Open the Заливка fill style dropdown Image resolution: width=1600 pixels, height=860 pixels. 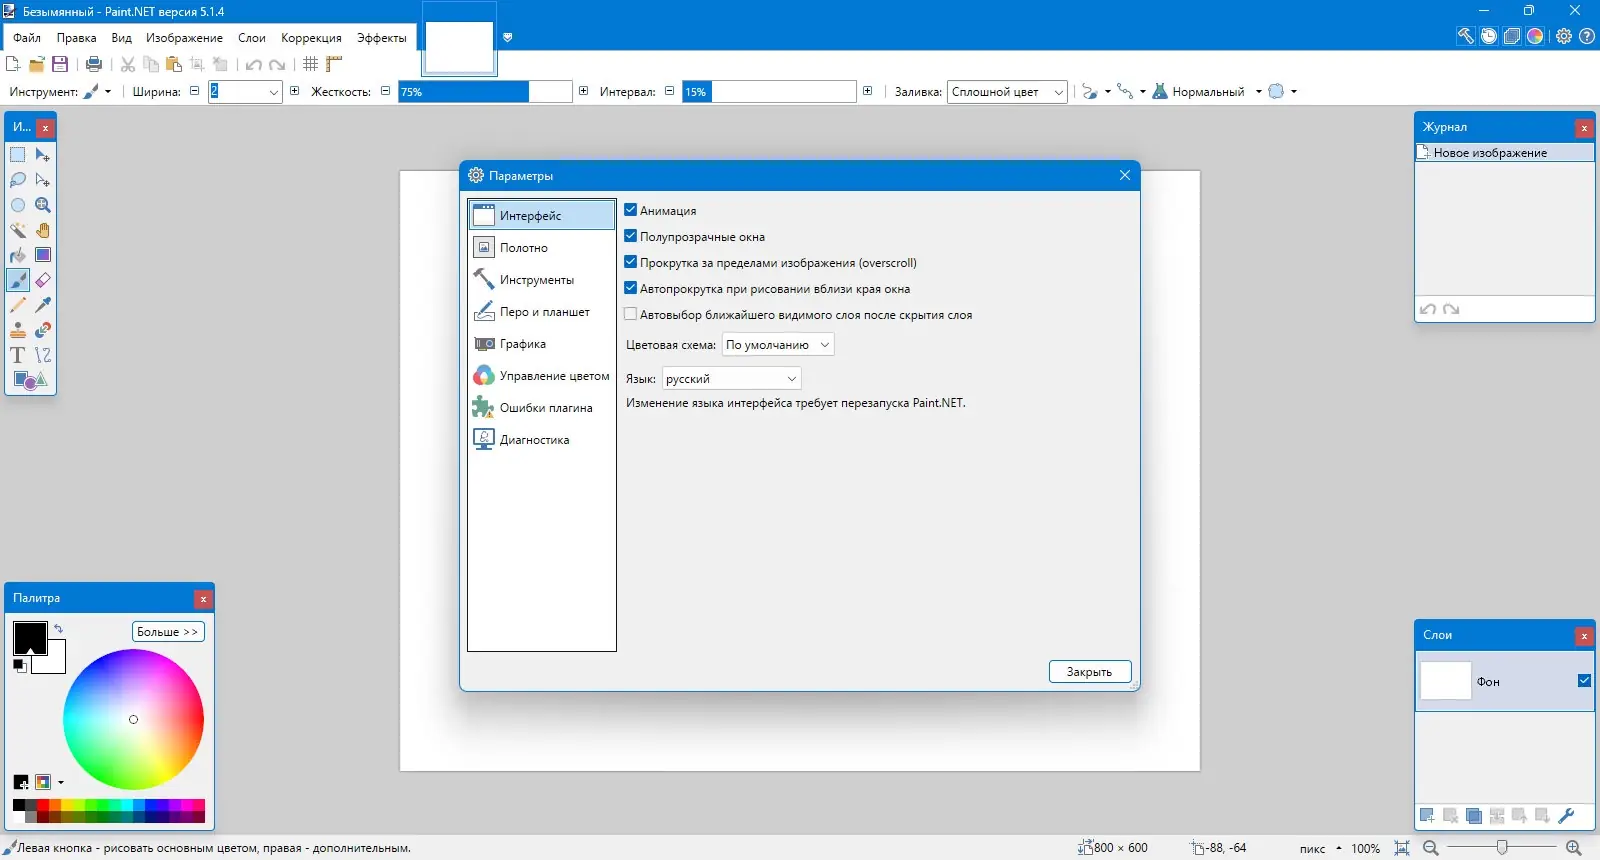coord(1007,92)
